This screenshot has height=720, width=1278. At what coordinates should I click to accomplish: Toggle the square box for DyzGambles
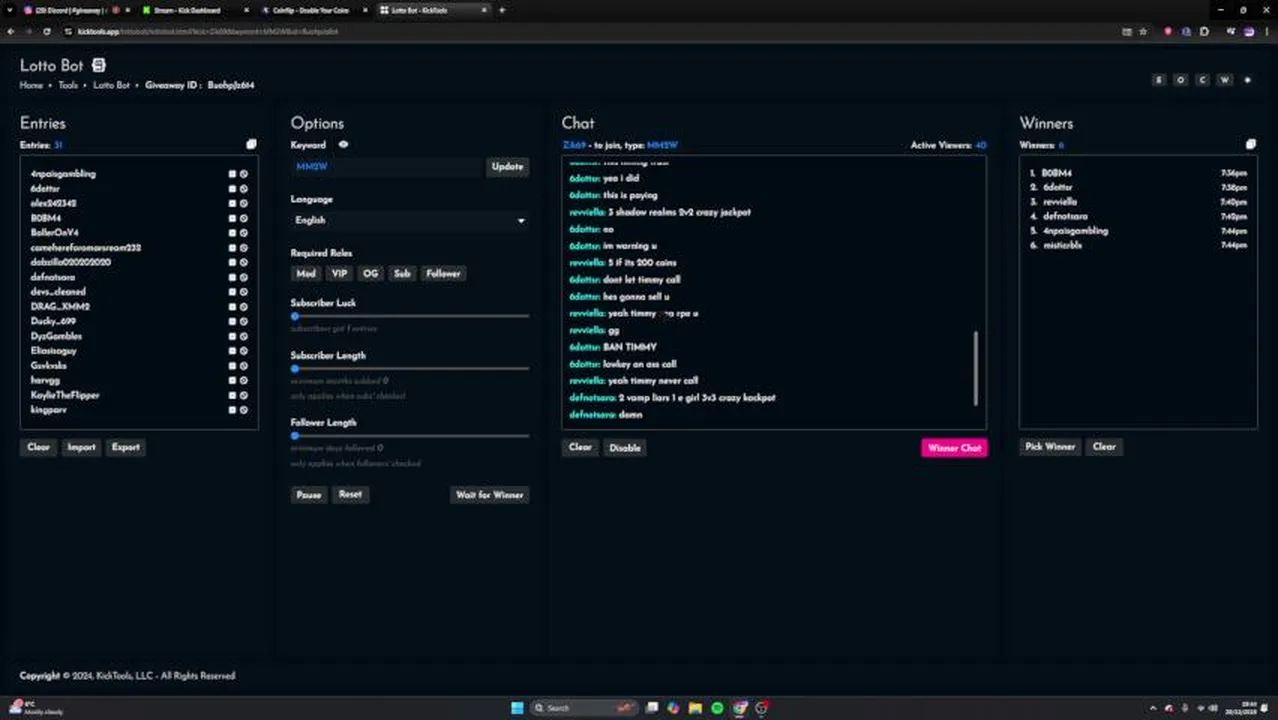coord(232,336)
